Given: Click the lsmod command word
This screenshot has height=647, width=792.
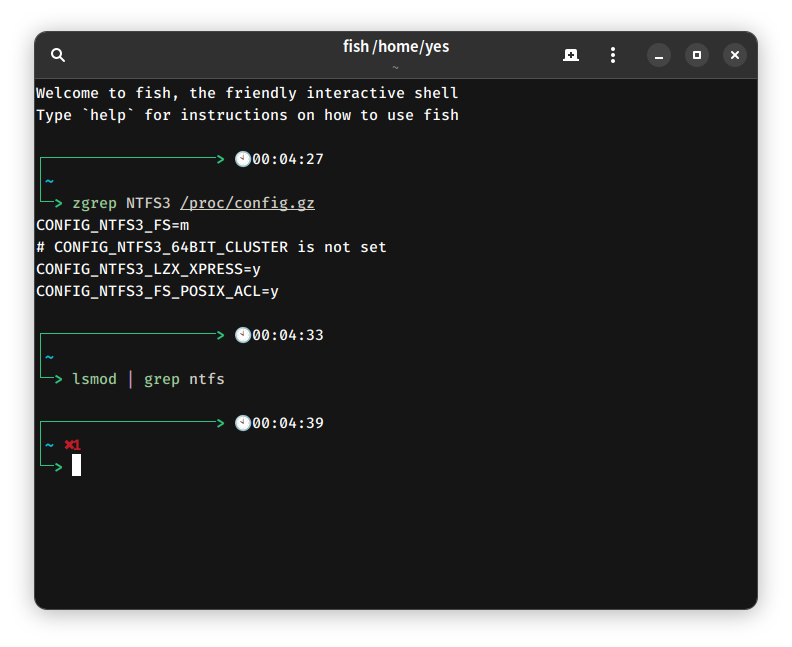Looking at the screenshot, I should (94, 379).
